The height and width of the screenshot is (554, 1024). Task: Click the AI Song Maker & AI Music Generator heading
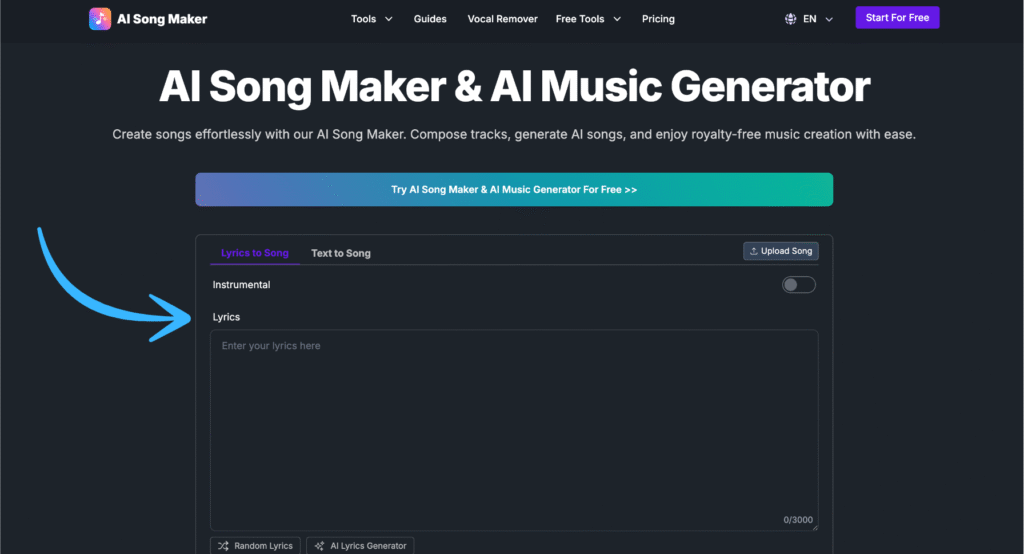click(515, 87)
